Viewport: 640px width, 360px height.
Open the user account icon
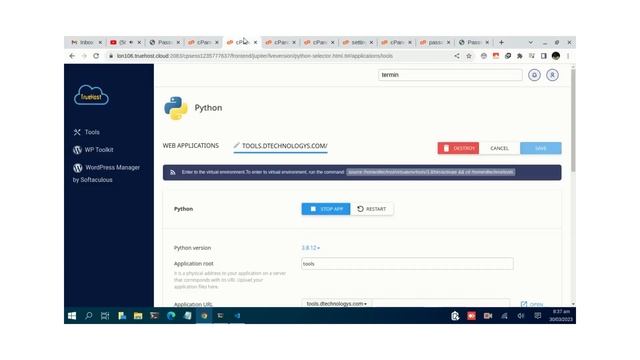552,75
